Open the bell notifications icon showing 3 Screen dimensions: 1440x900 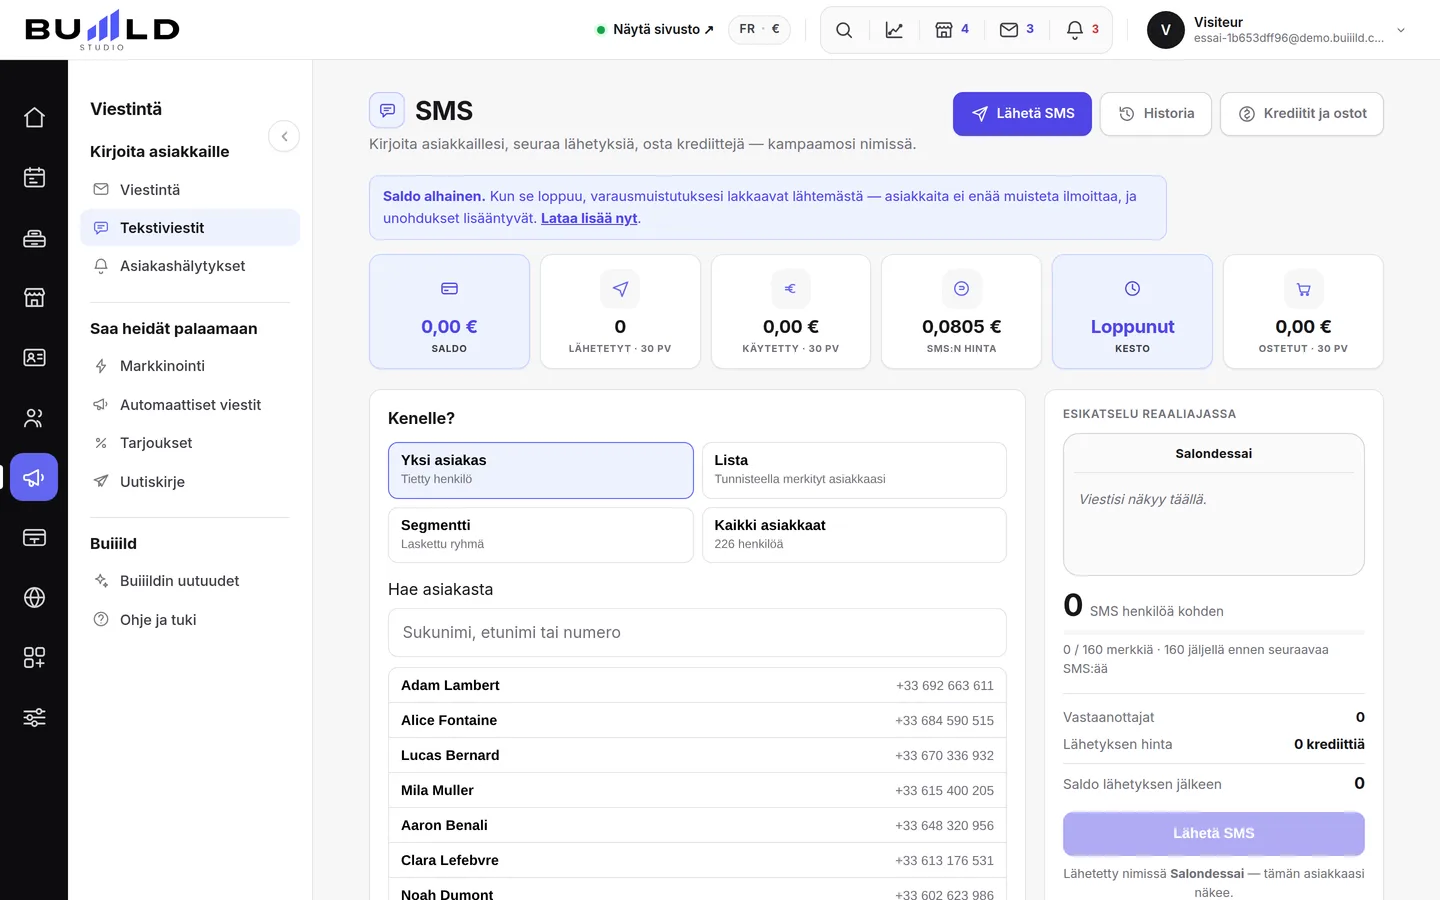[x=1082, y=30]
